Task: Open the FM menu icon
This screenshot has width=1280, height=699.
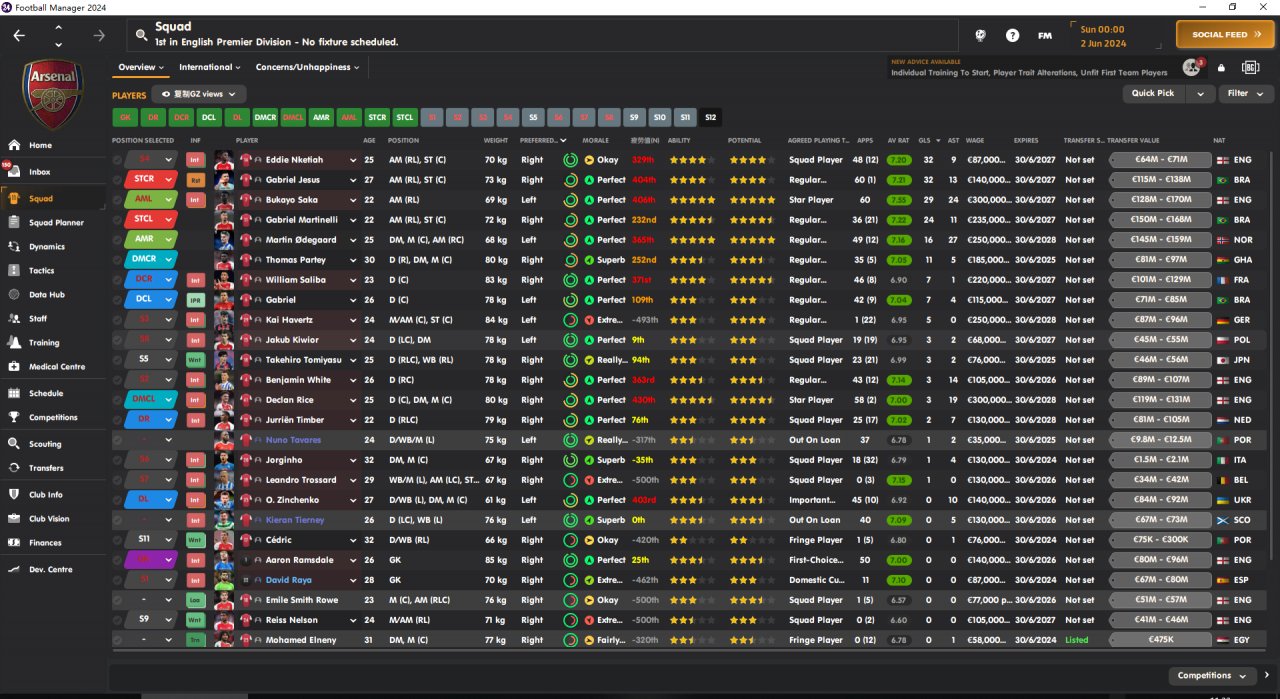Action: (1045, 35)
